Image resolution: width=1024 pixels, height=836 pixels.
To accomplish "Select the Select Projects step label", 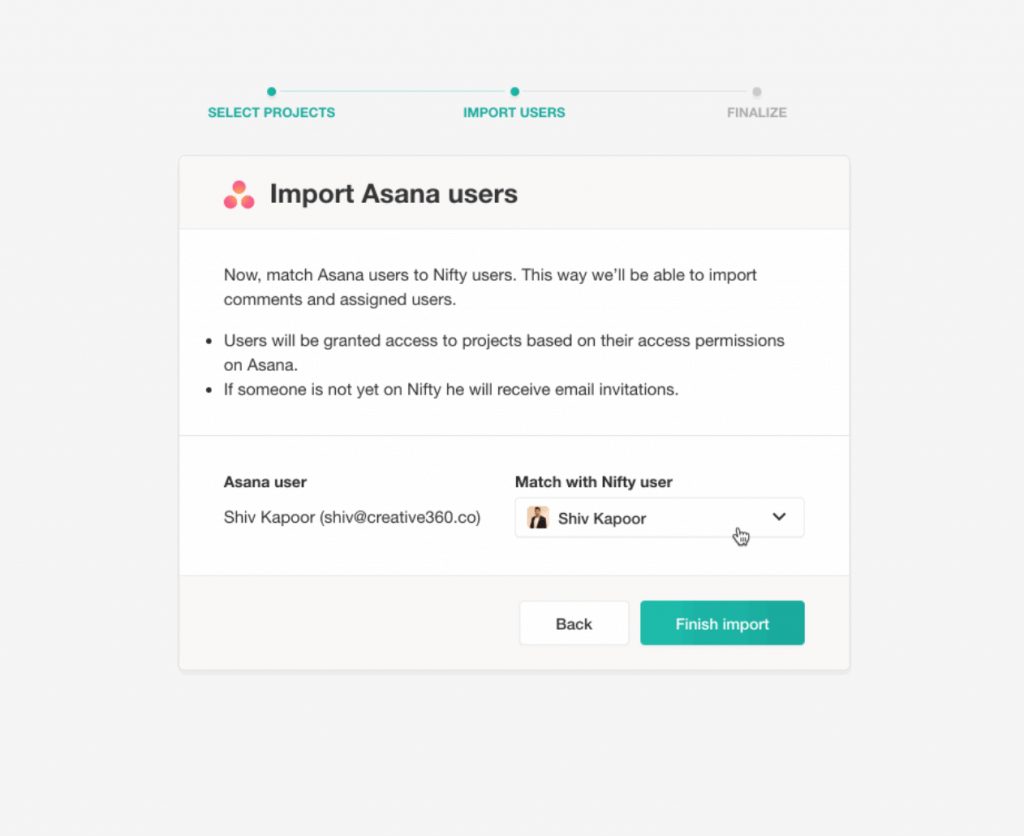I will [x=271, y=112].
